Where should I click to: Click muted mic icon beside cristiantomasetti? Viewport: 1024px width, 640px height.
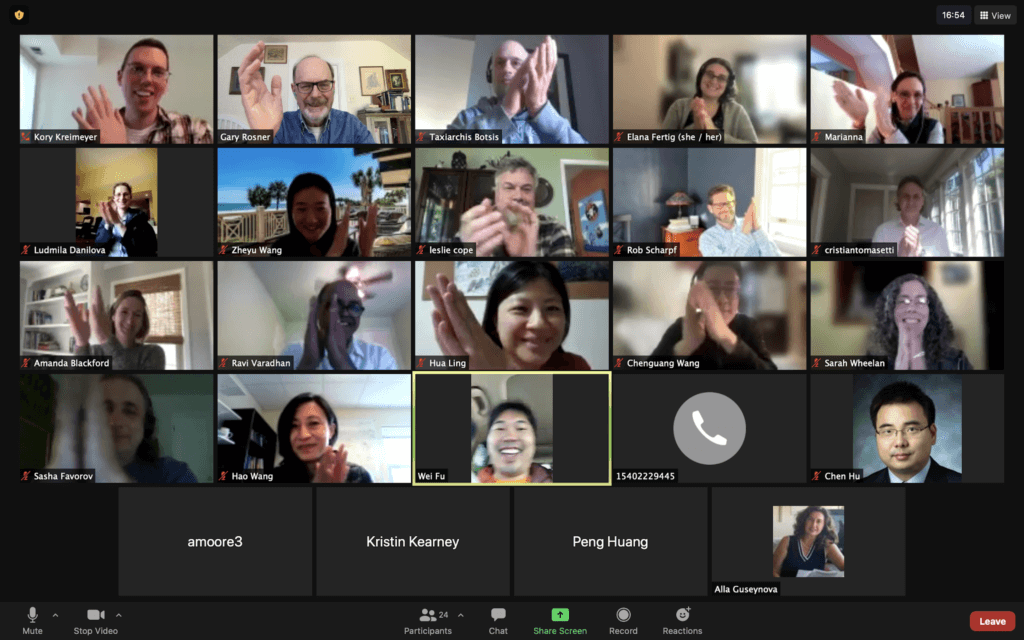click(816, 250)
